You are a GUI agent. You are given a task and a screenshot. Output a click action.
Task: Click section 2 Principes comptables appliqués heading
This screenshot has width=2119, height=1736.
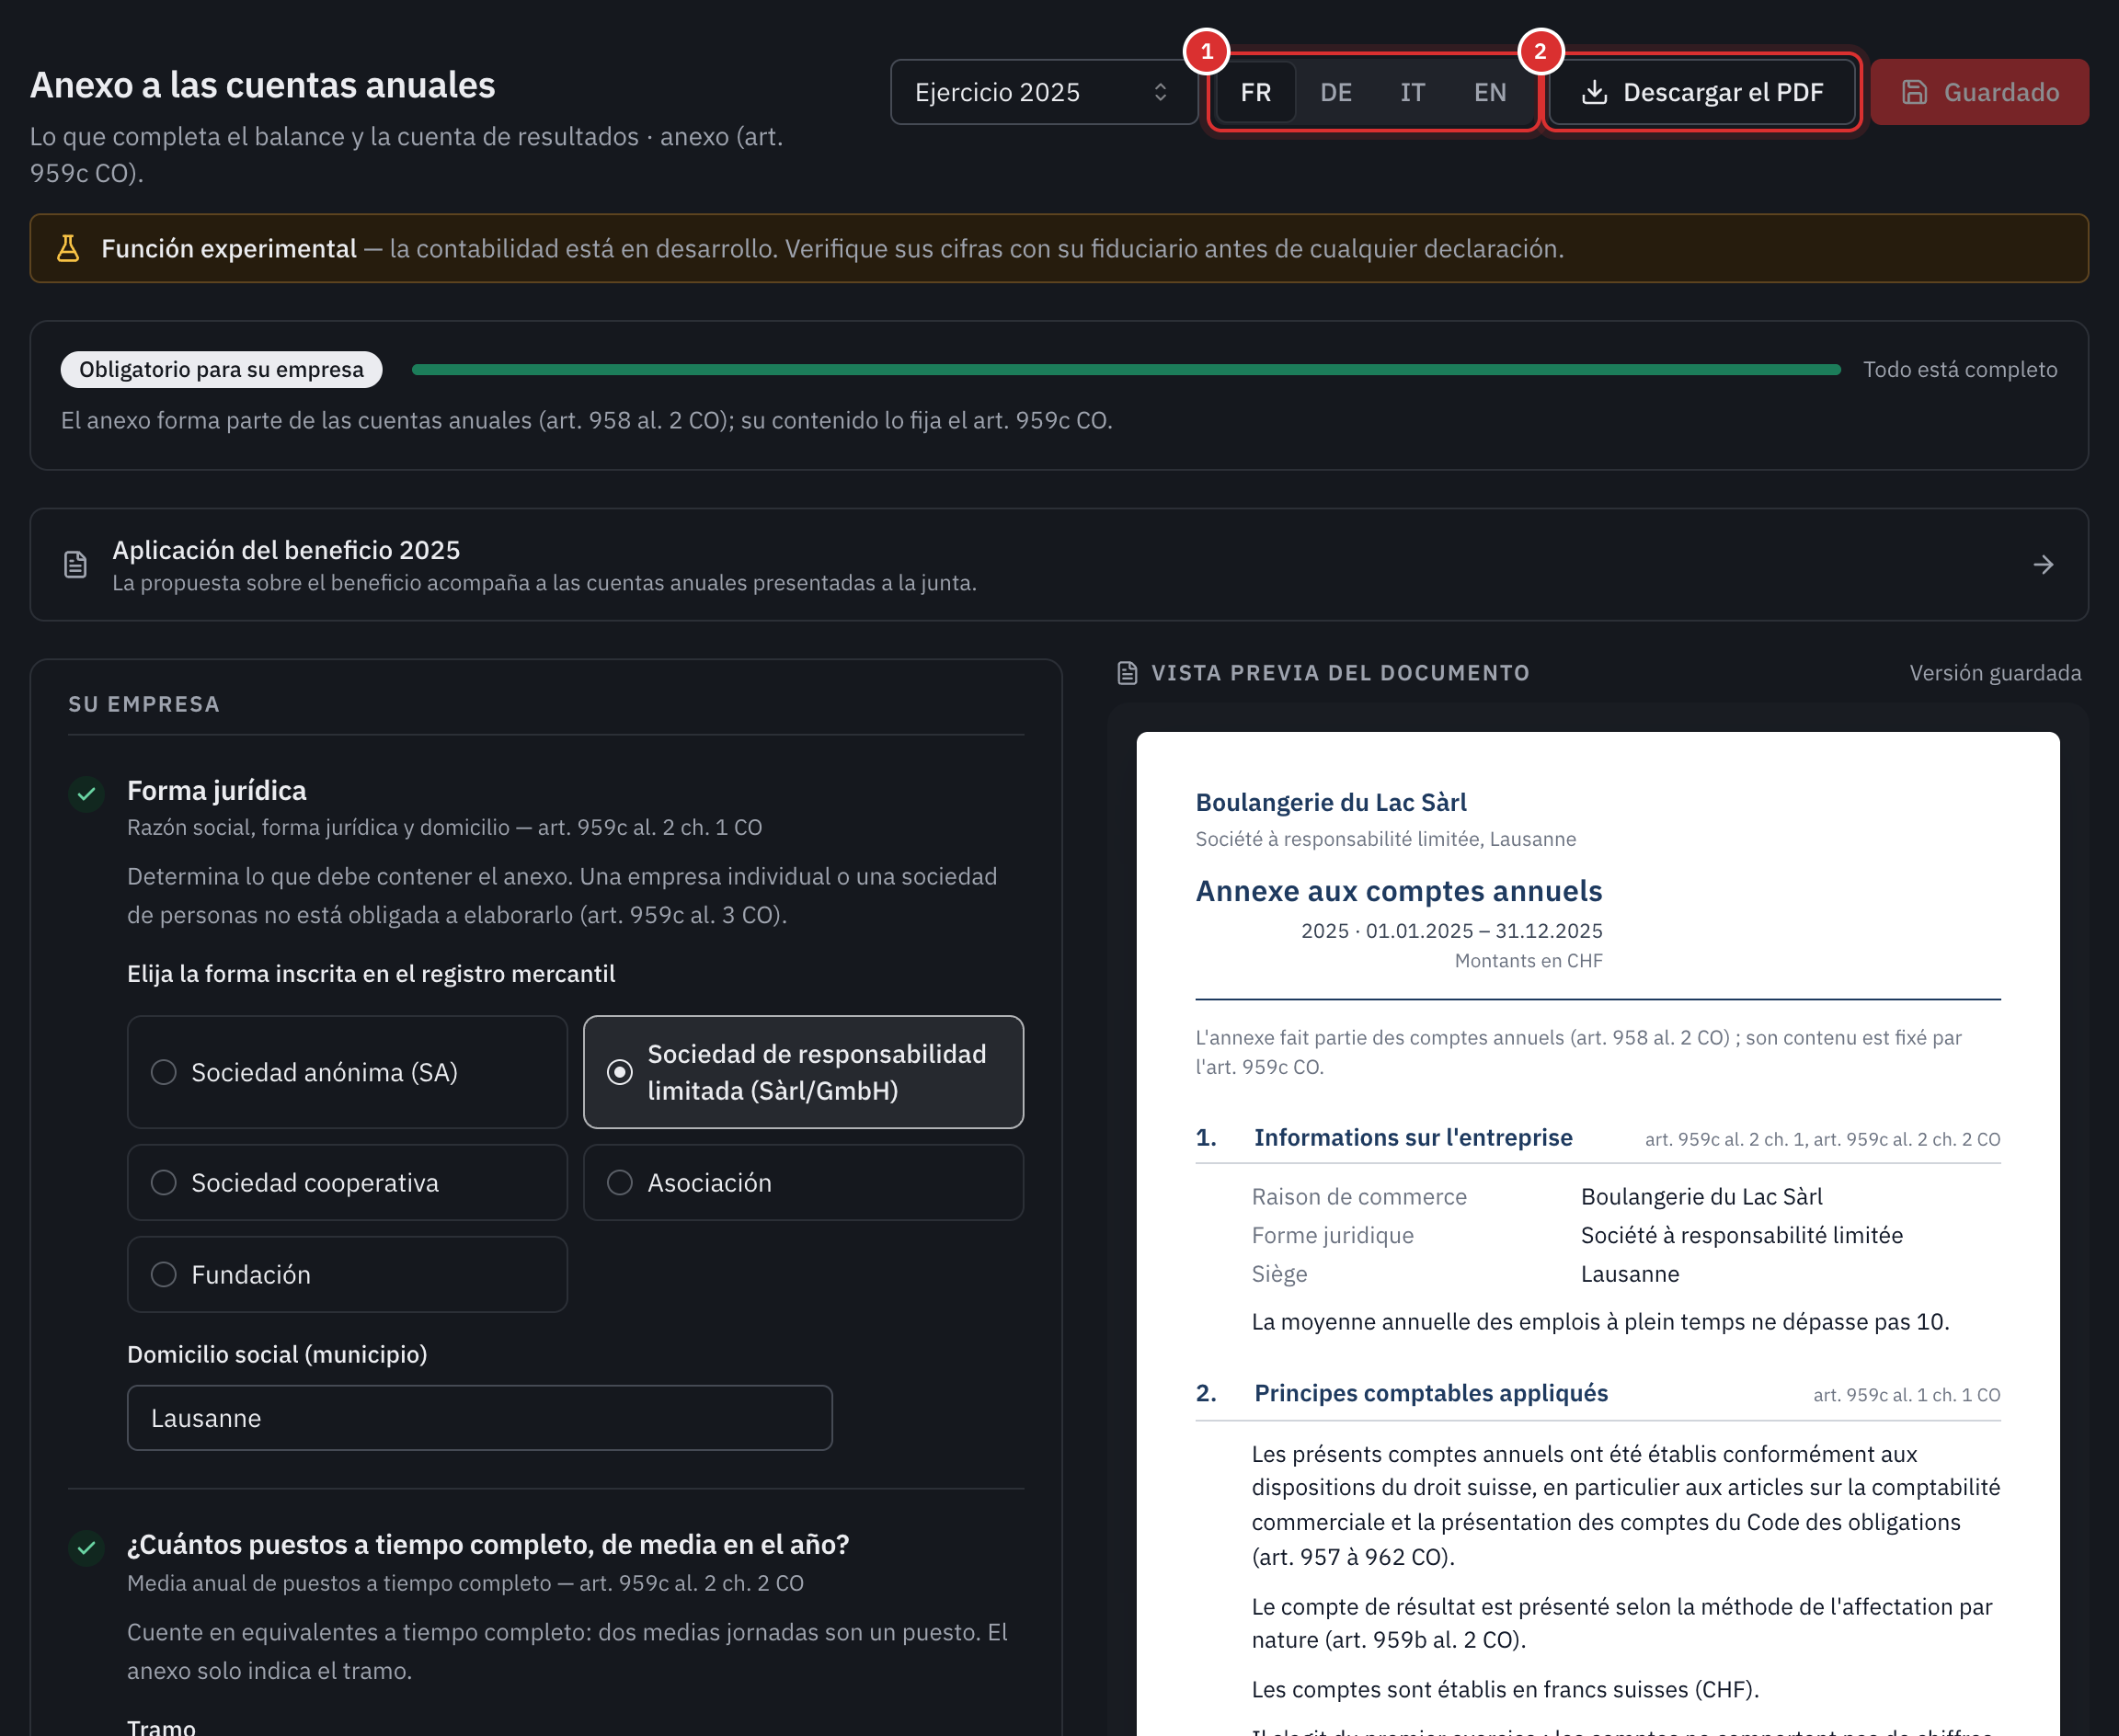tap(1430, 1393)
